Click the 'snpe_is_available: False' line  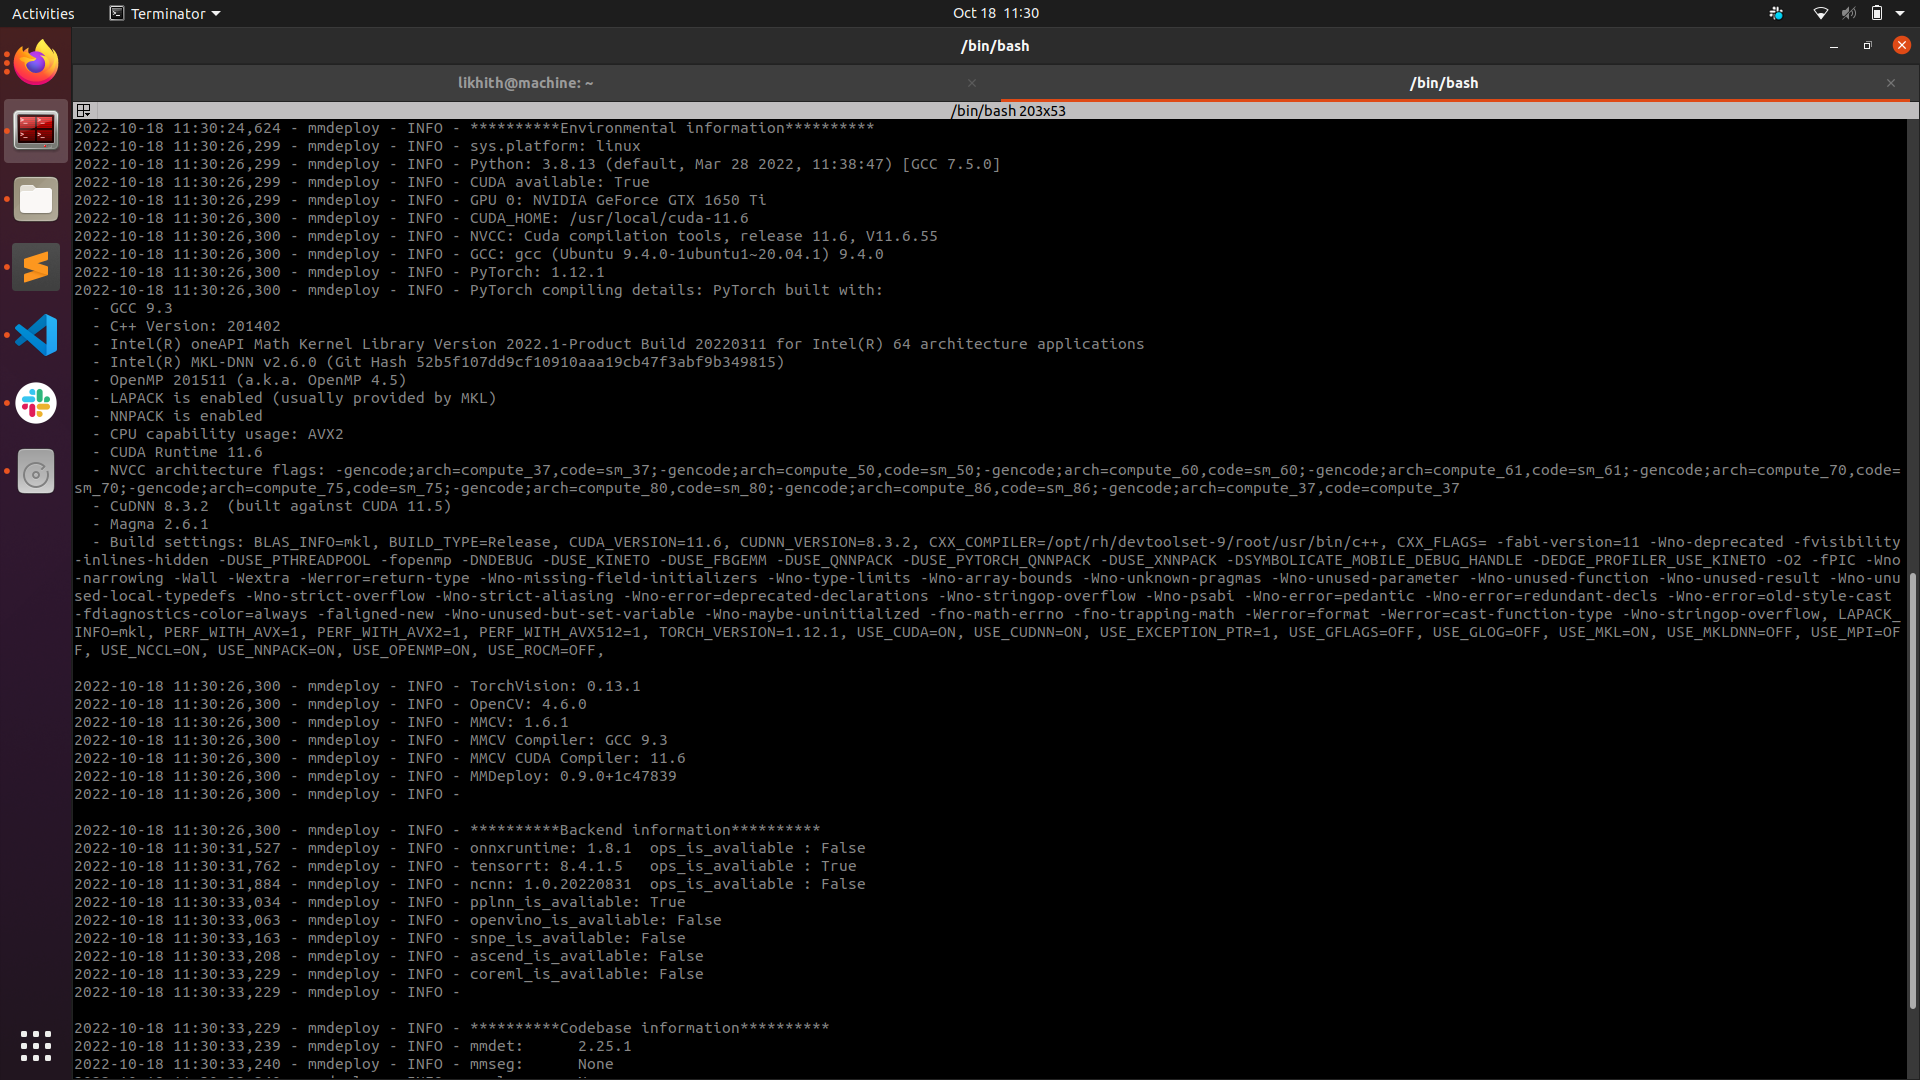pos(578,938)
